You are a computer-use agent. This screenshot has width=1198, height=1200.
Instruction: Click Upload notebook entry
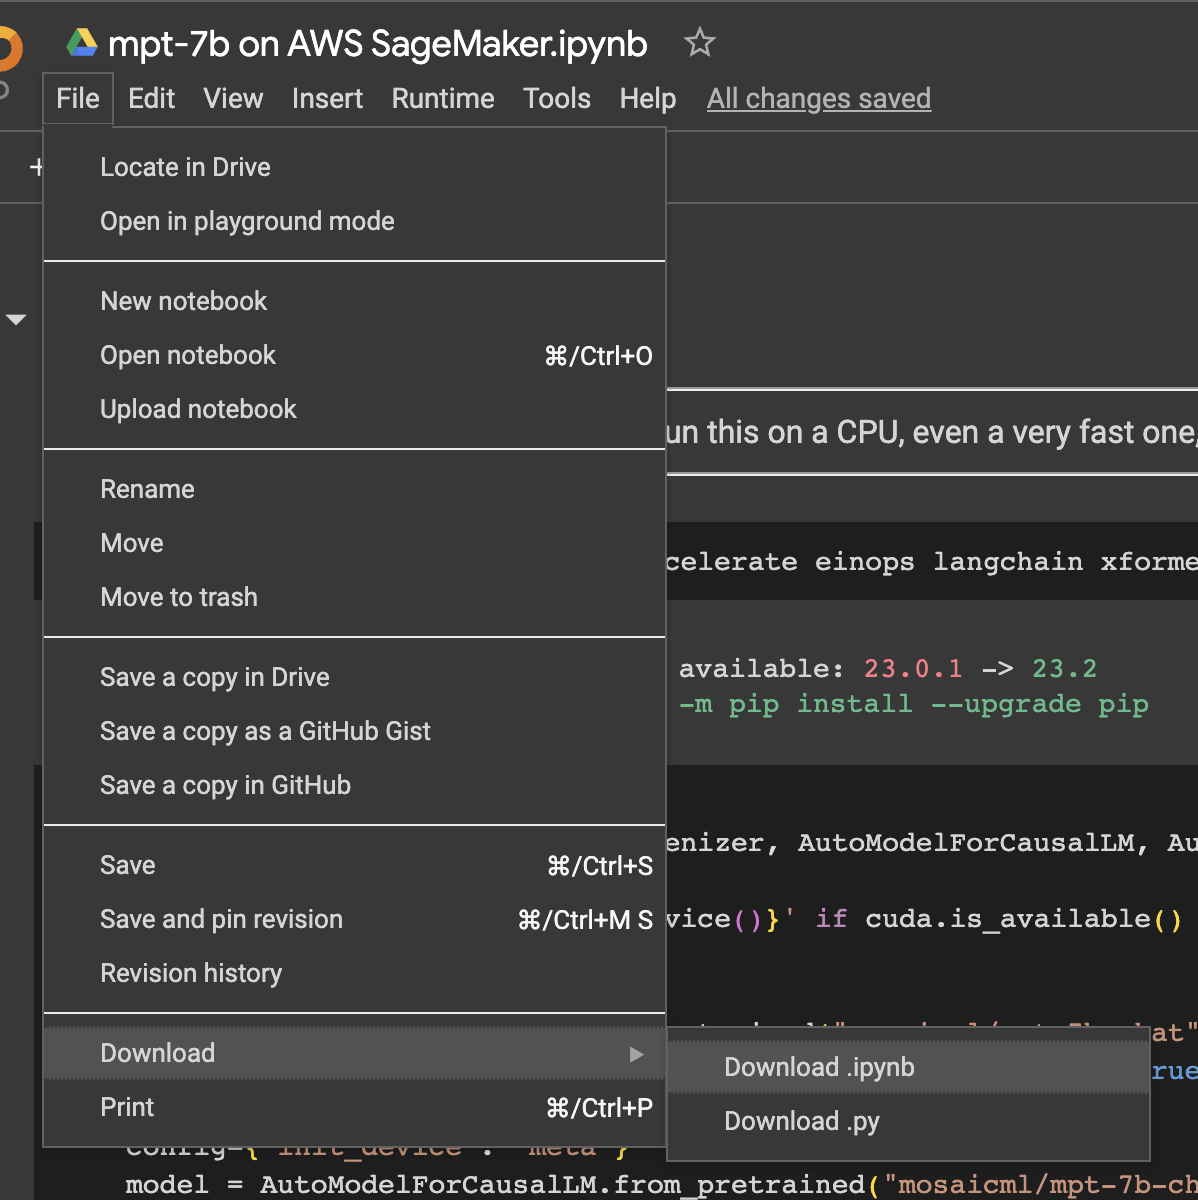(198, 409)
